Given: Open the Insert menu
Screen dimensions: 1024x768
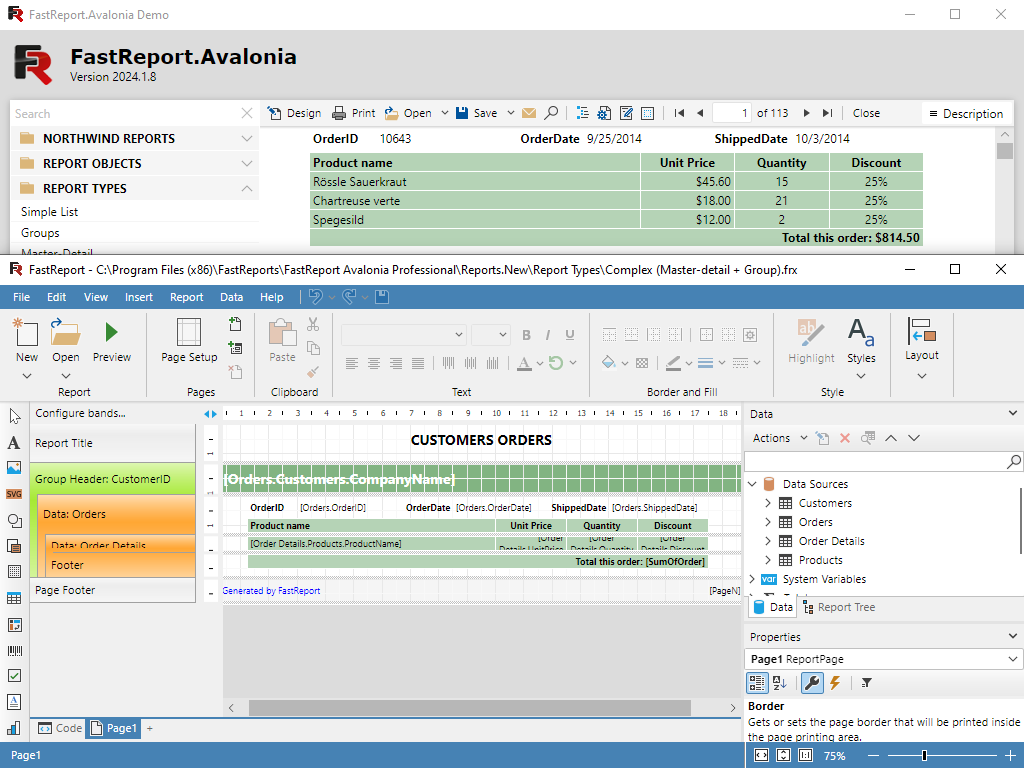Looking at the screenshot, I should [x=139, y=297].
